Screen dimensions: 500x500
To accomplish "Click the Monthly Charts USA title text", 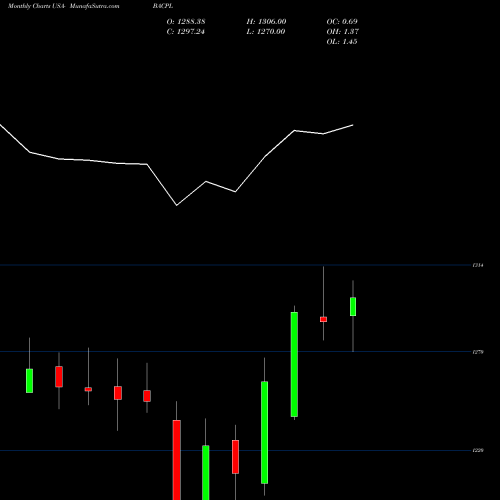I will tap(34, 6).
